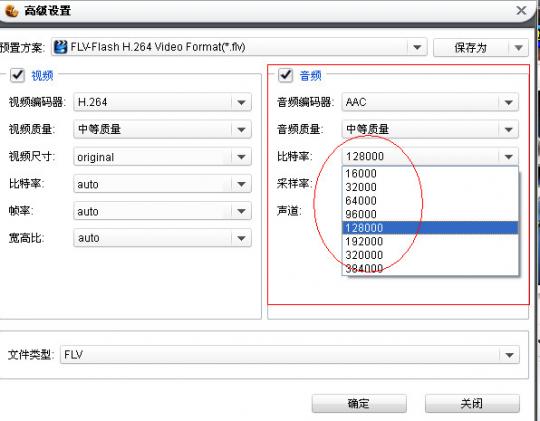Screen dimensions: 540x421
Task: Open the video 帧率 auto dropdown
Action: pyautogui.click(x=163, y=211)
